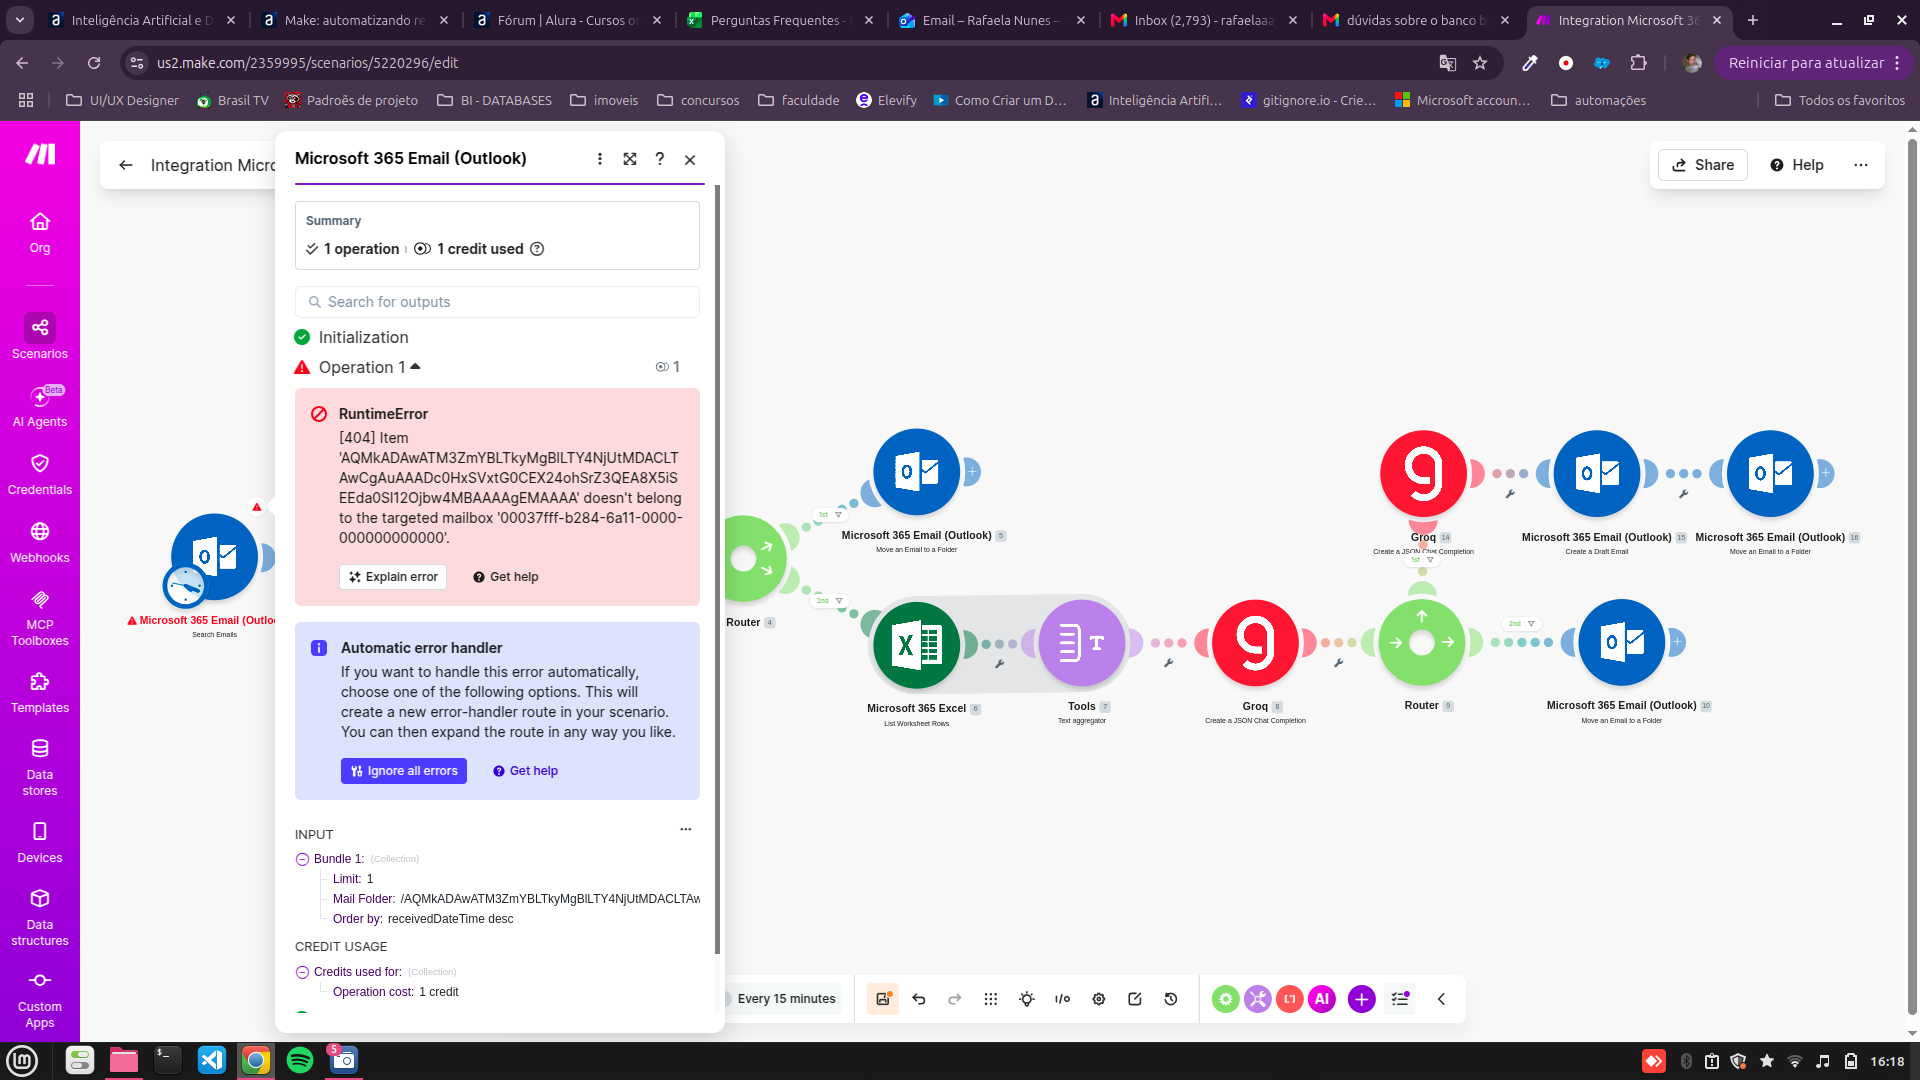Click the Ignore all errors button
The width and height of the screenshot is (1920, 1080).
tap(404, 771)
